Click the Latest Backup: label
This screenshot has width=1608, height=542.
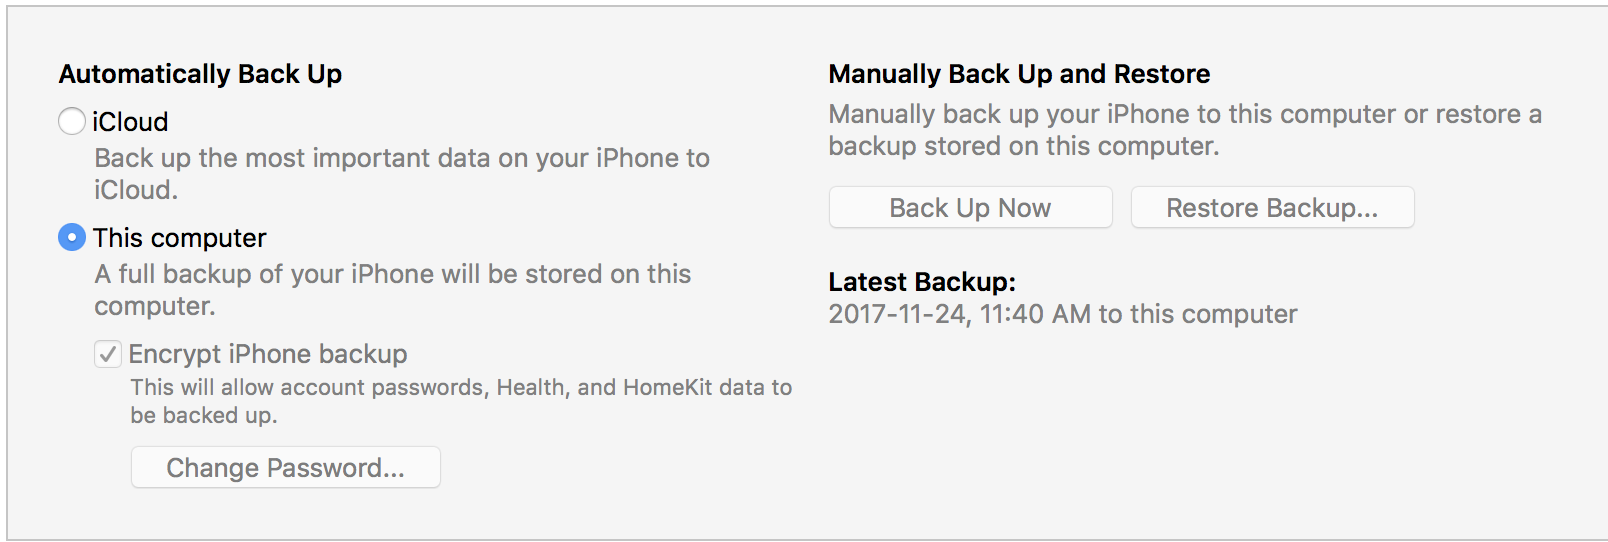pyautogui.click(x=922, y=282)
